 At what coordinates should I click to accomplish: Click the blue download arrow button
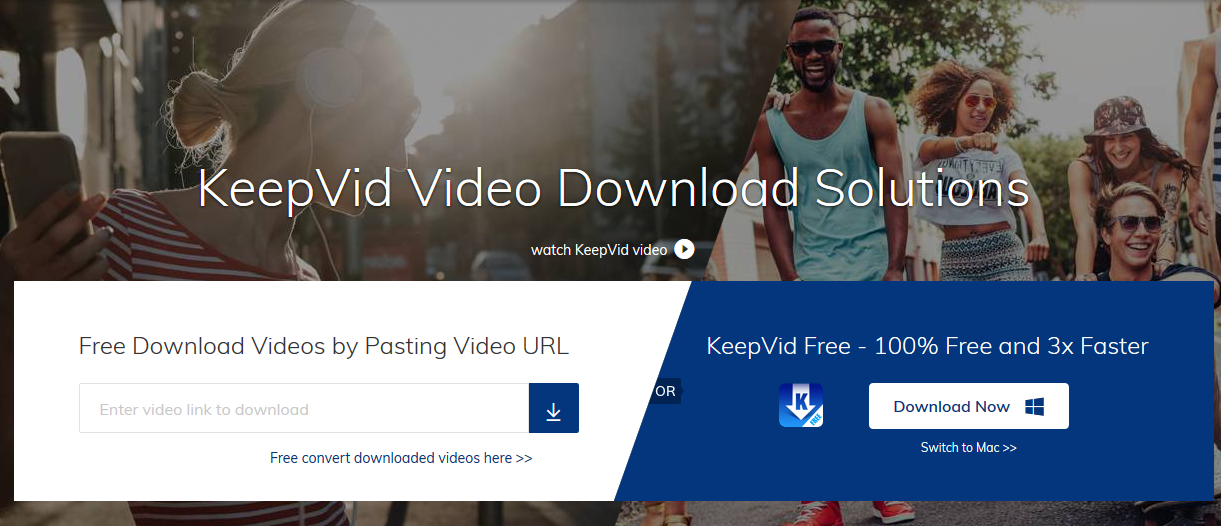point(554,408)
